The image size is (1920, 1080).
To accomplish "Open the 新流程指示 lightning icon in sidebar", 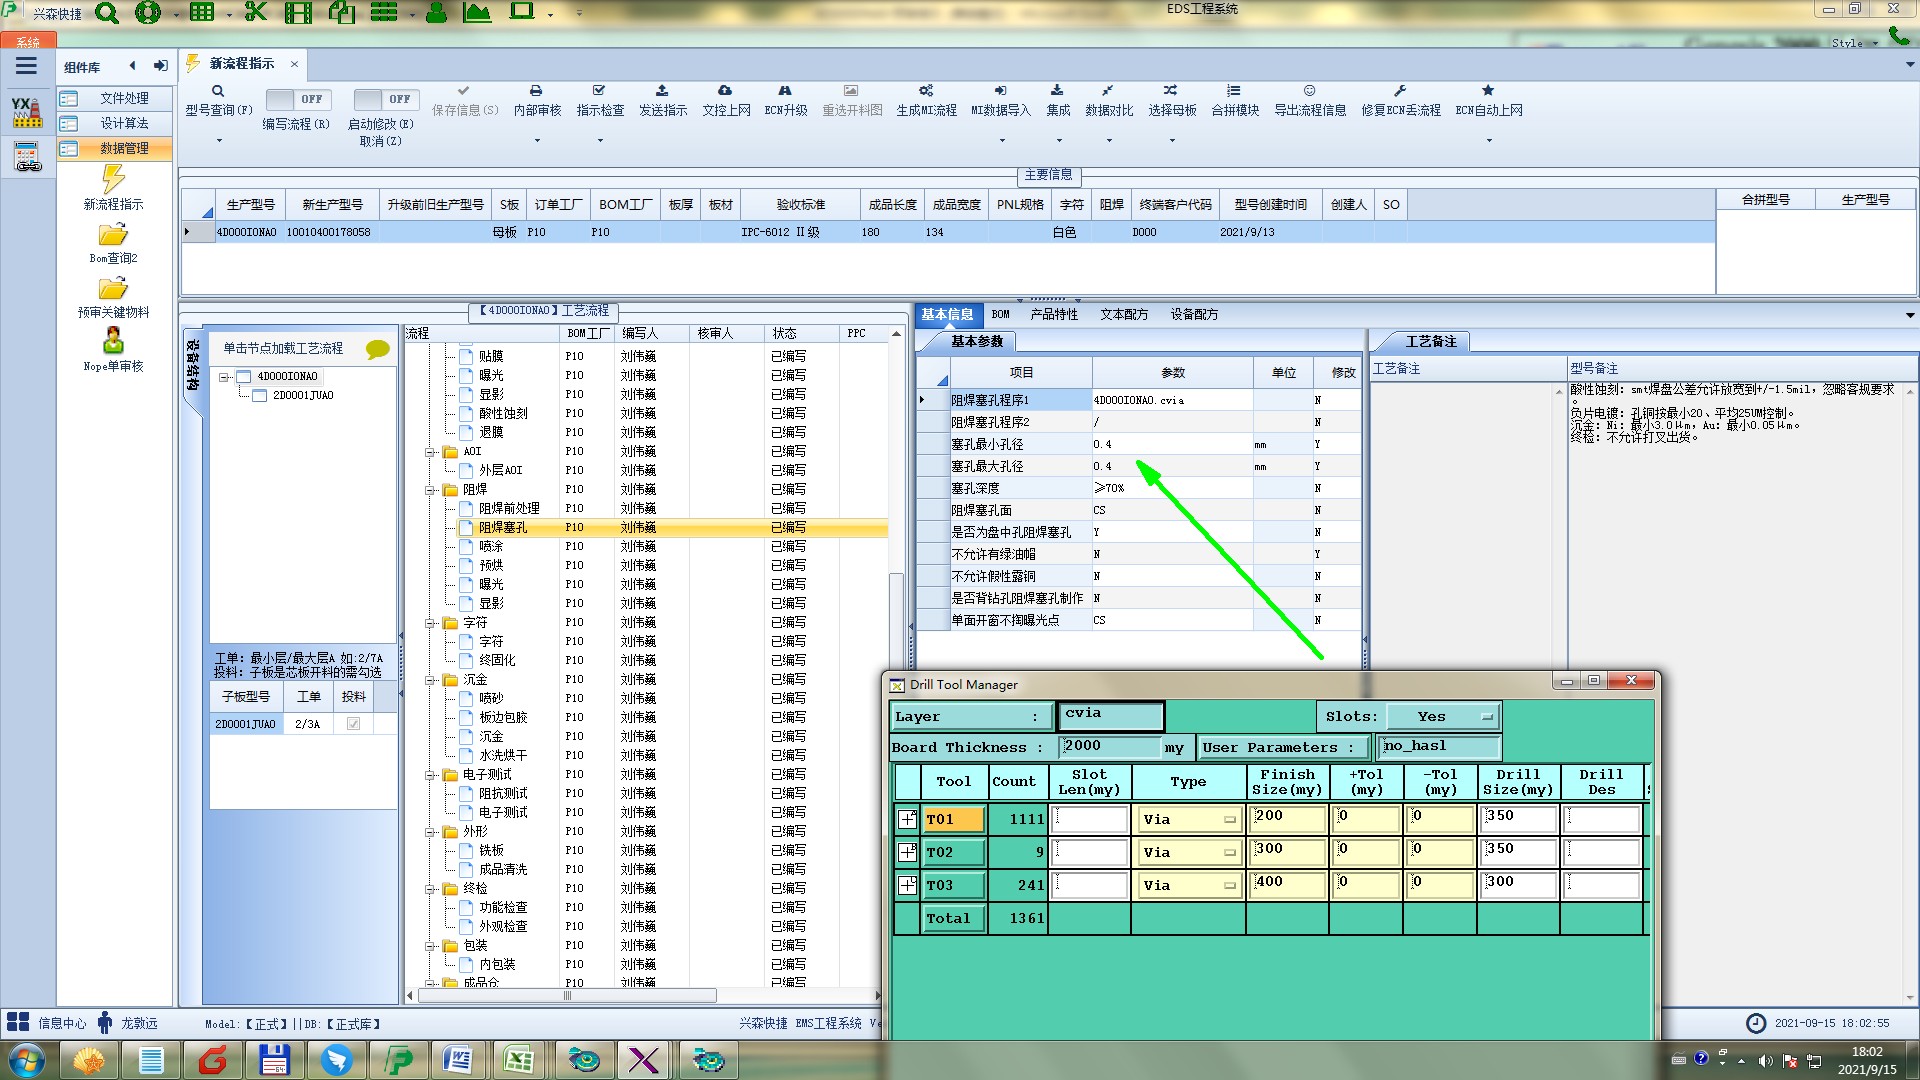I will [113, 180].
